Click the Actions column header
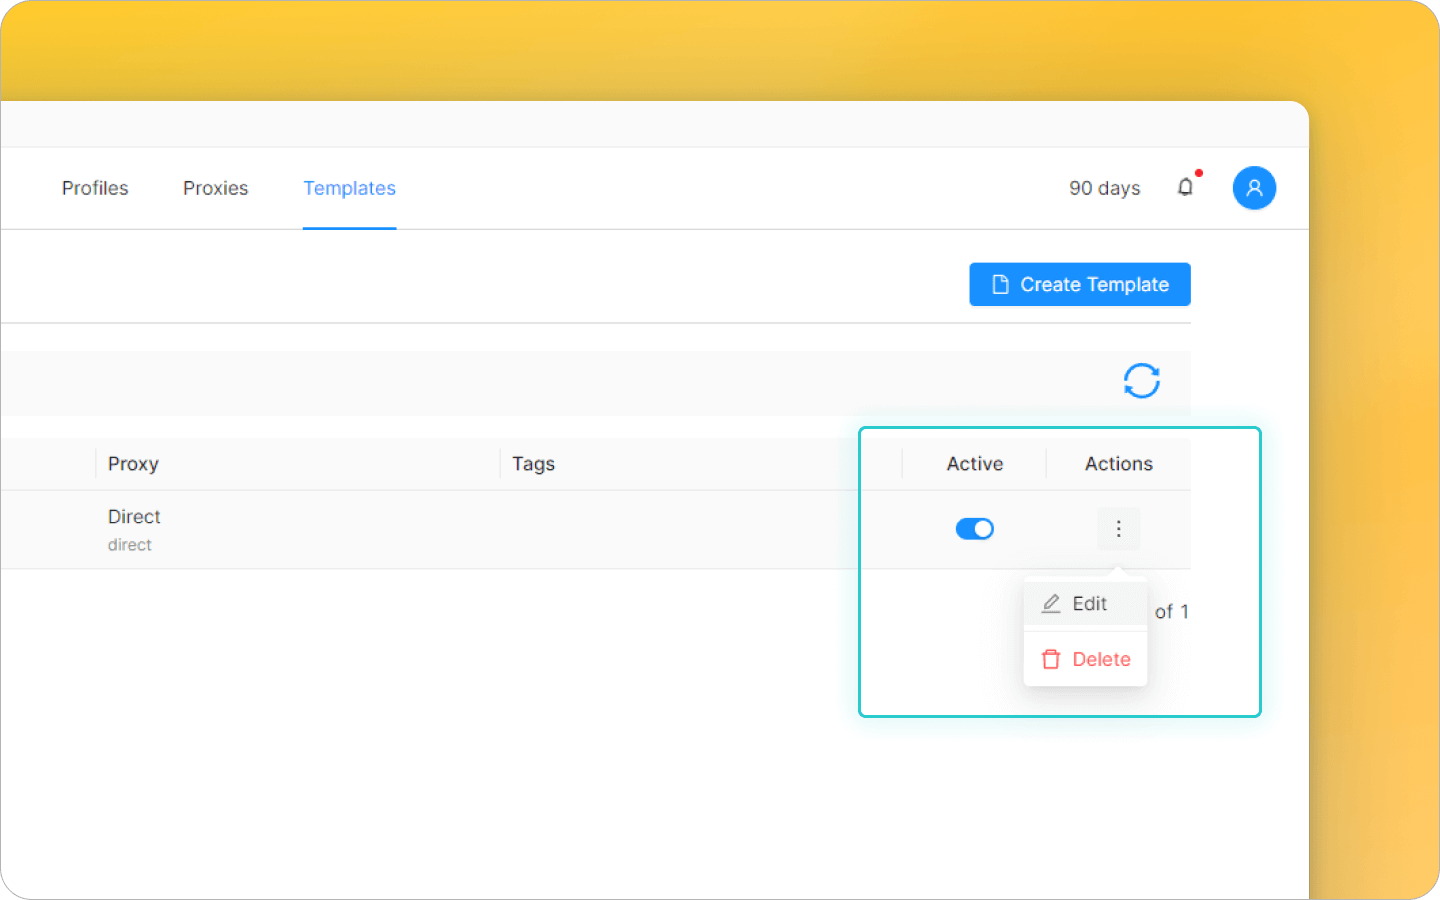 [1119, 464]
